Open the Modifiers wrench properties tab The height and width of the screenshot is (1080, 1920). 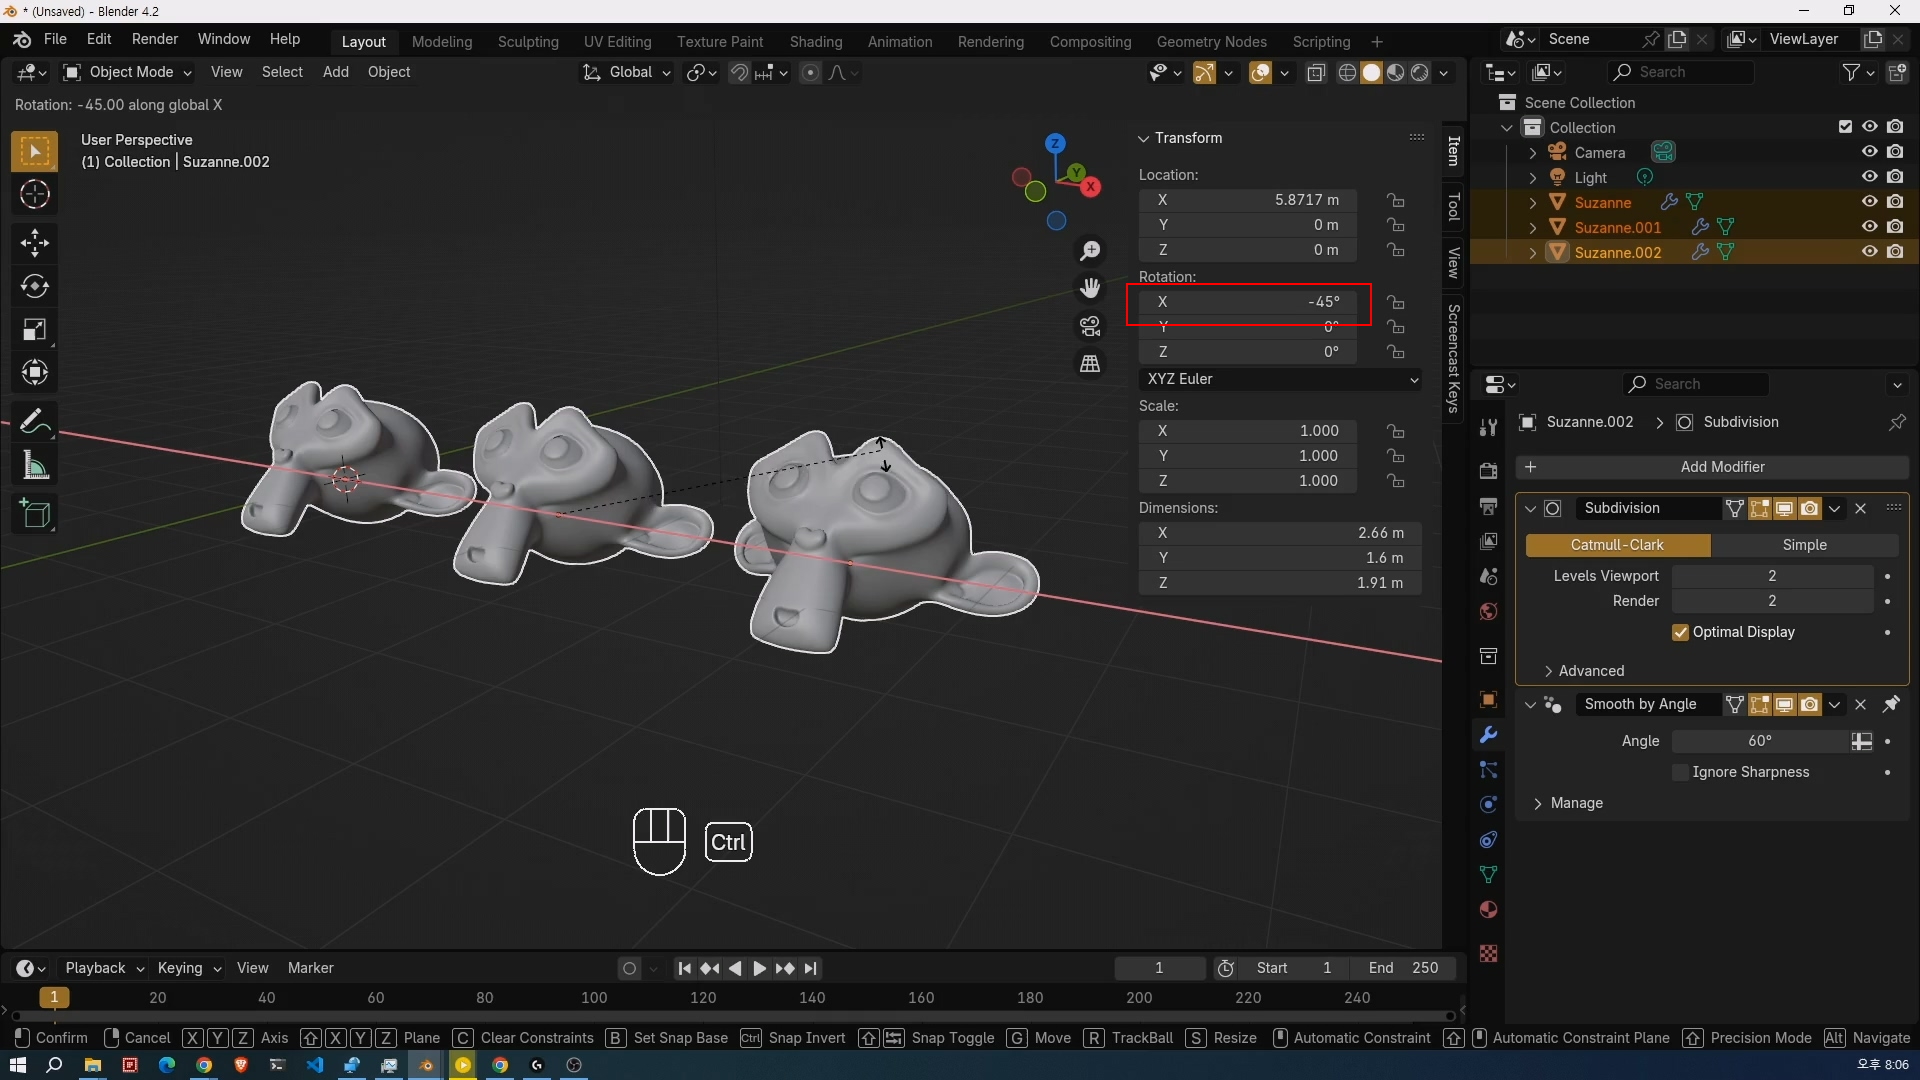pos(1488,735)
